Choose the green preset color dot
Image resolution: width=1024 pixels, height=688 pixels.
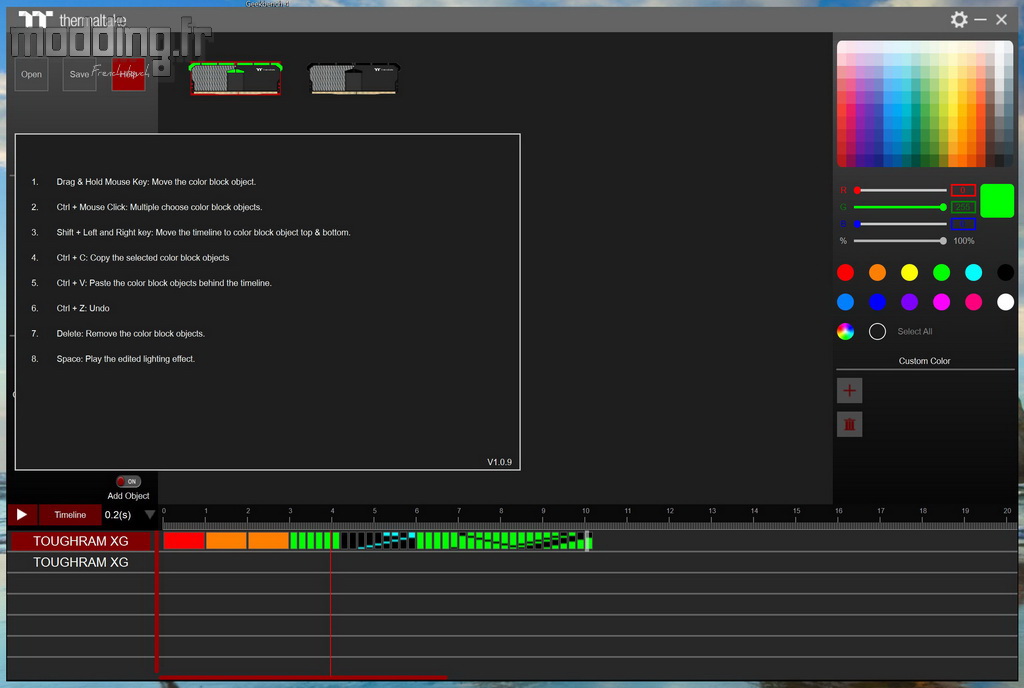tap(941, 272)
